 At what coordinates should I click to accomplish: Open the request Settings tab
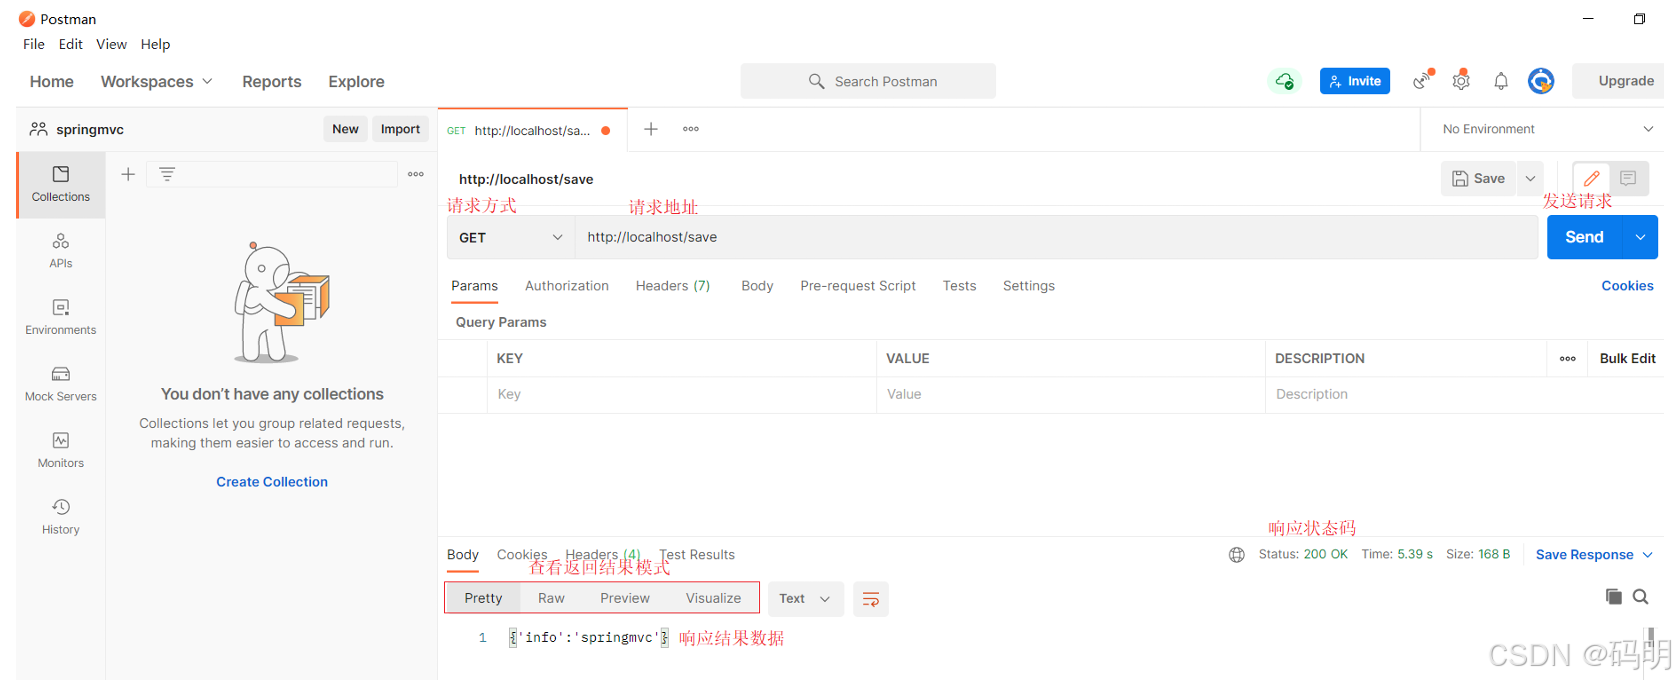click(1029, 286)
